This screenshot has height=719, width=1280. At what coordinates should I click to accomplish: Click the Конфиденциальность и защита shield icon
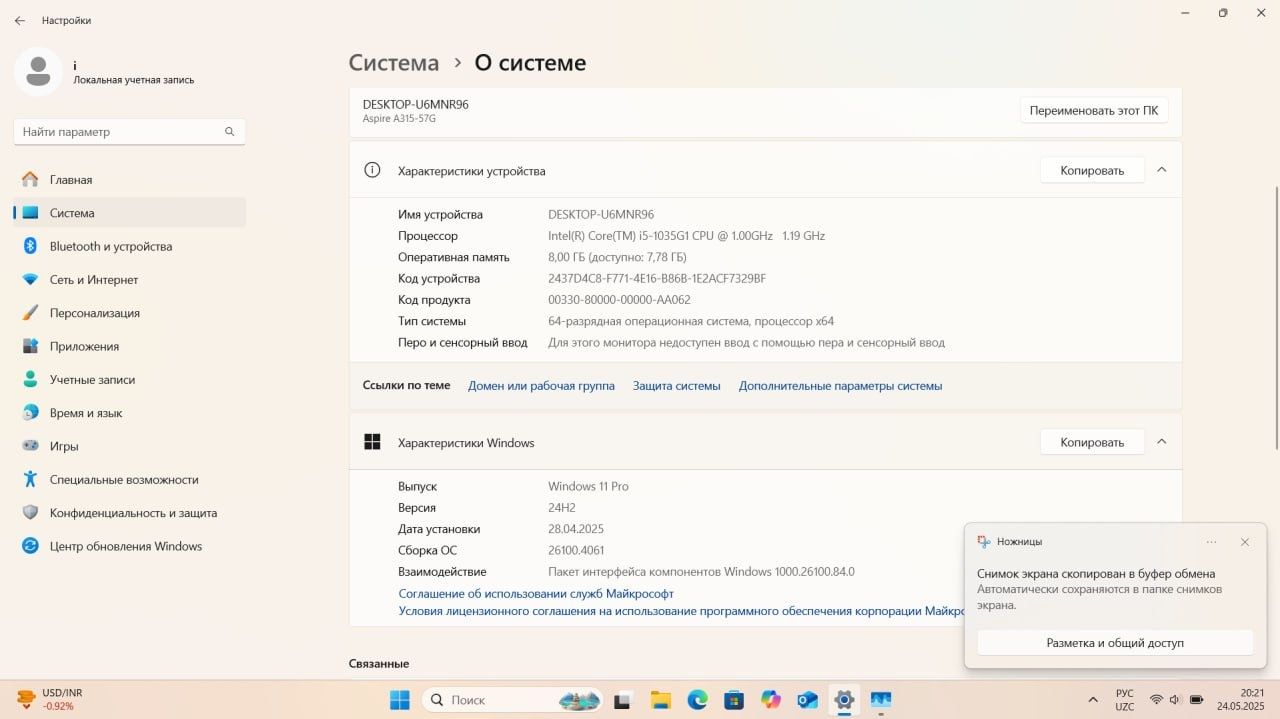(30, 513)
